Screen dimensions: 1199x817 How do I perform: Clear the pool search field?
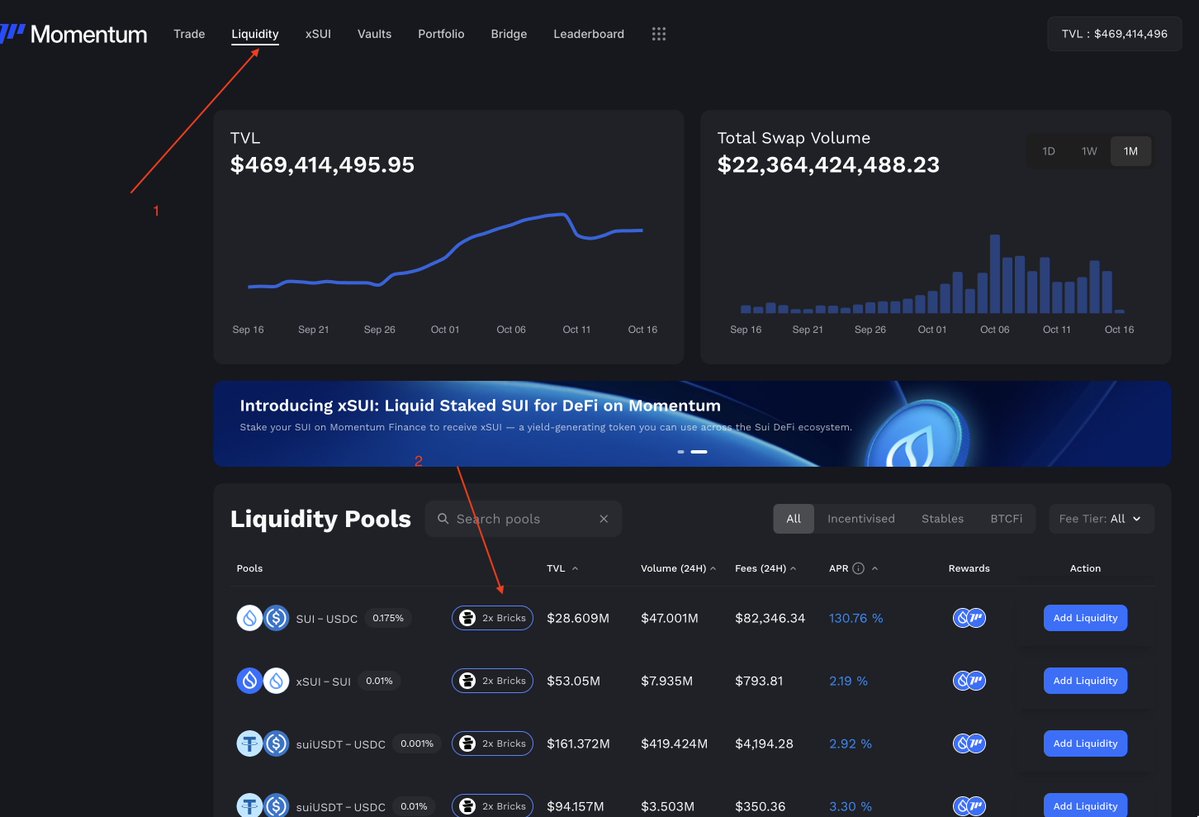[x=603, y=519]
